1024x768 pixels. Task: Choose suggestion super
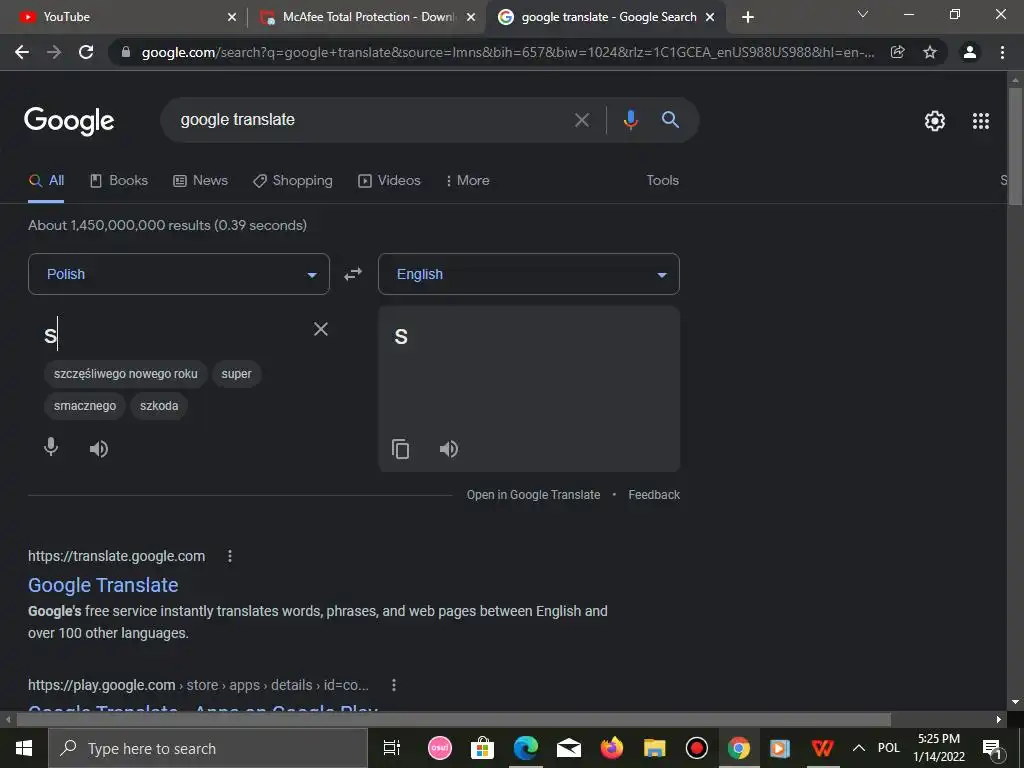[x=236, y=374]
